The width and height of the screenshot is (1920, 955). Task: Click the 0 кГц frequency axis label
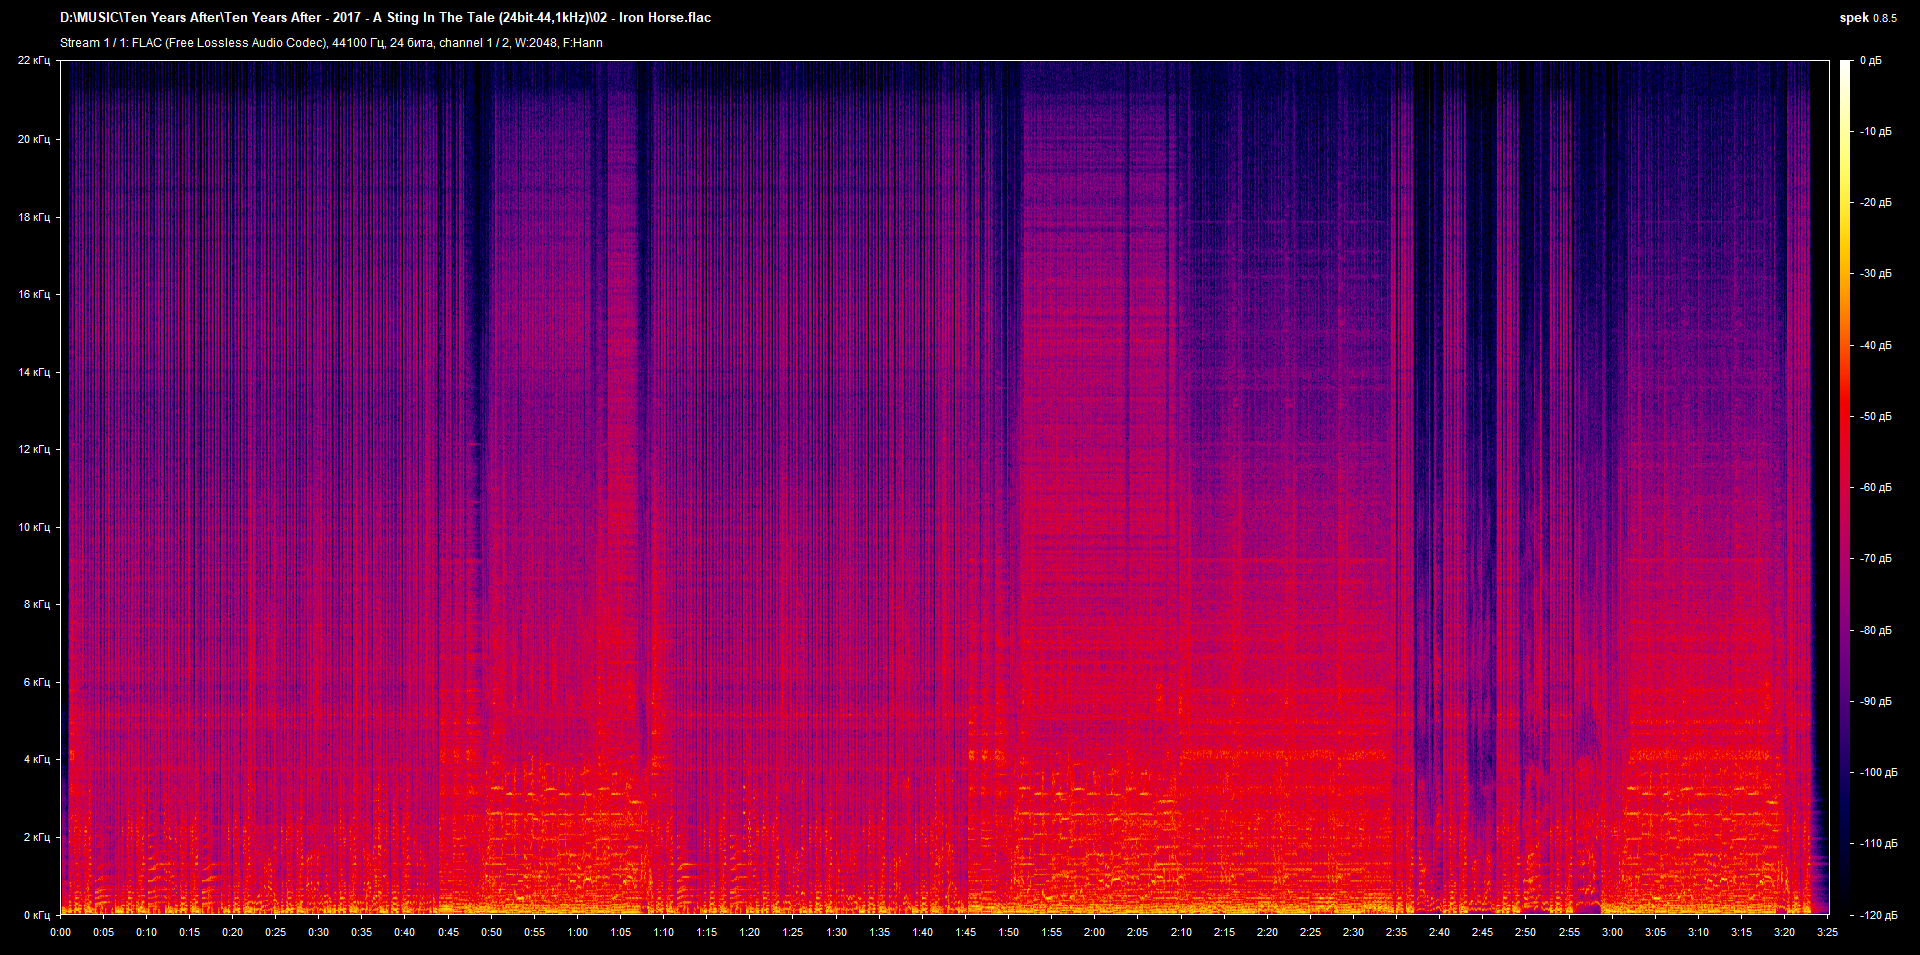pos(36,915)
